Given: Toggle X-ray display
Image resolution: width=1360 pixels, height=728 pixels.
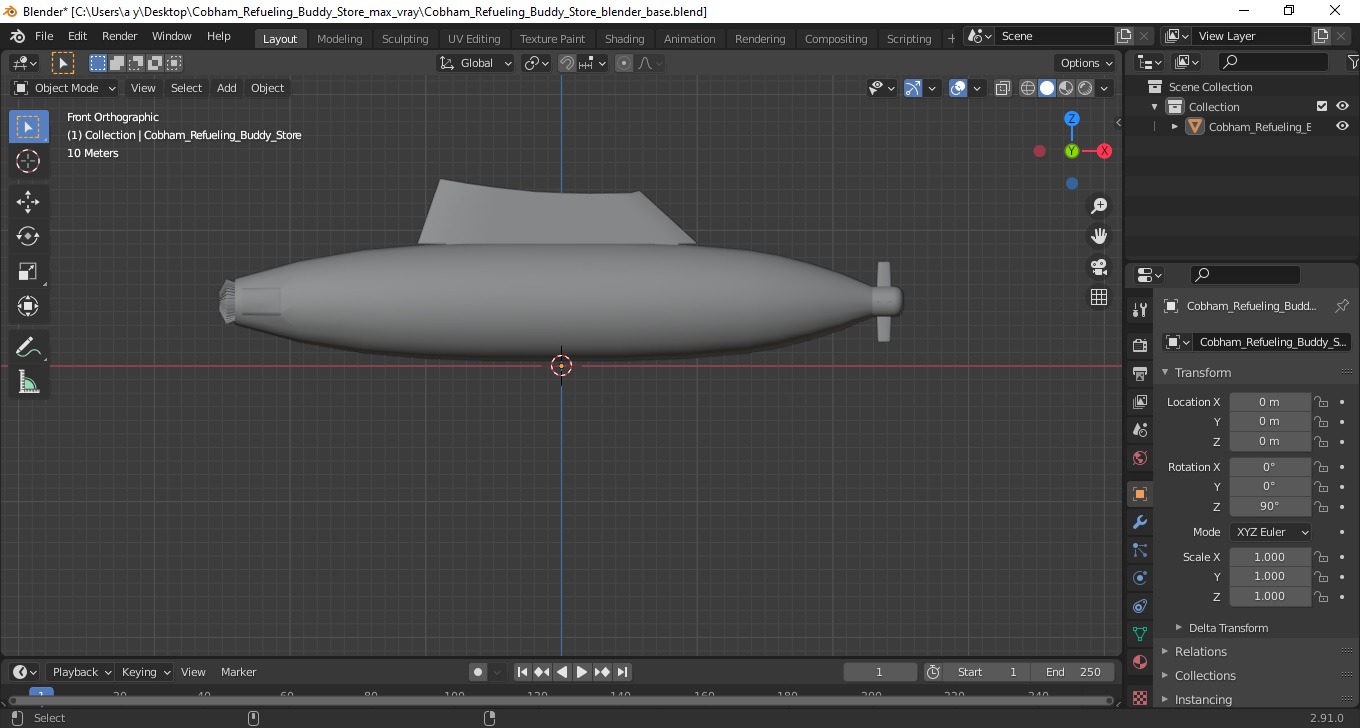Looking at the screenshot, I should coord(1003,88).
